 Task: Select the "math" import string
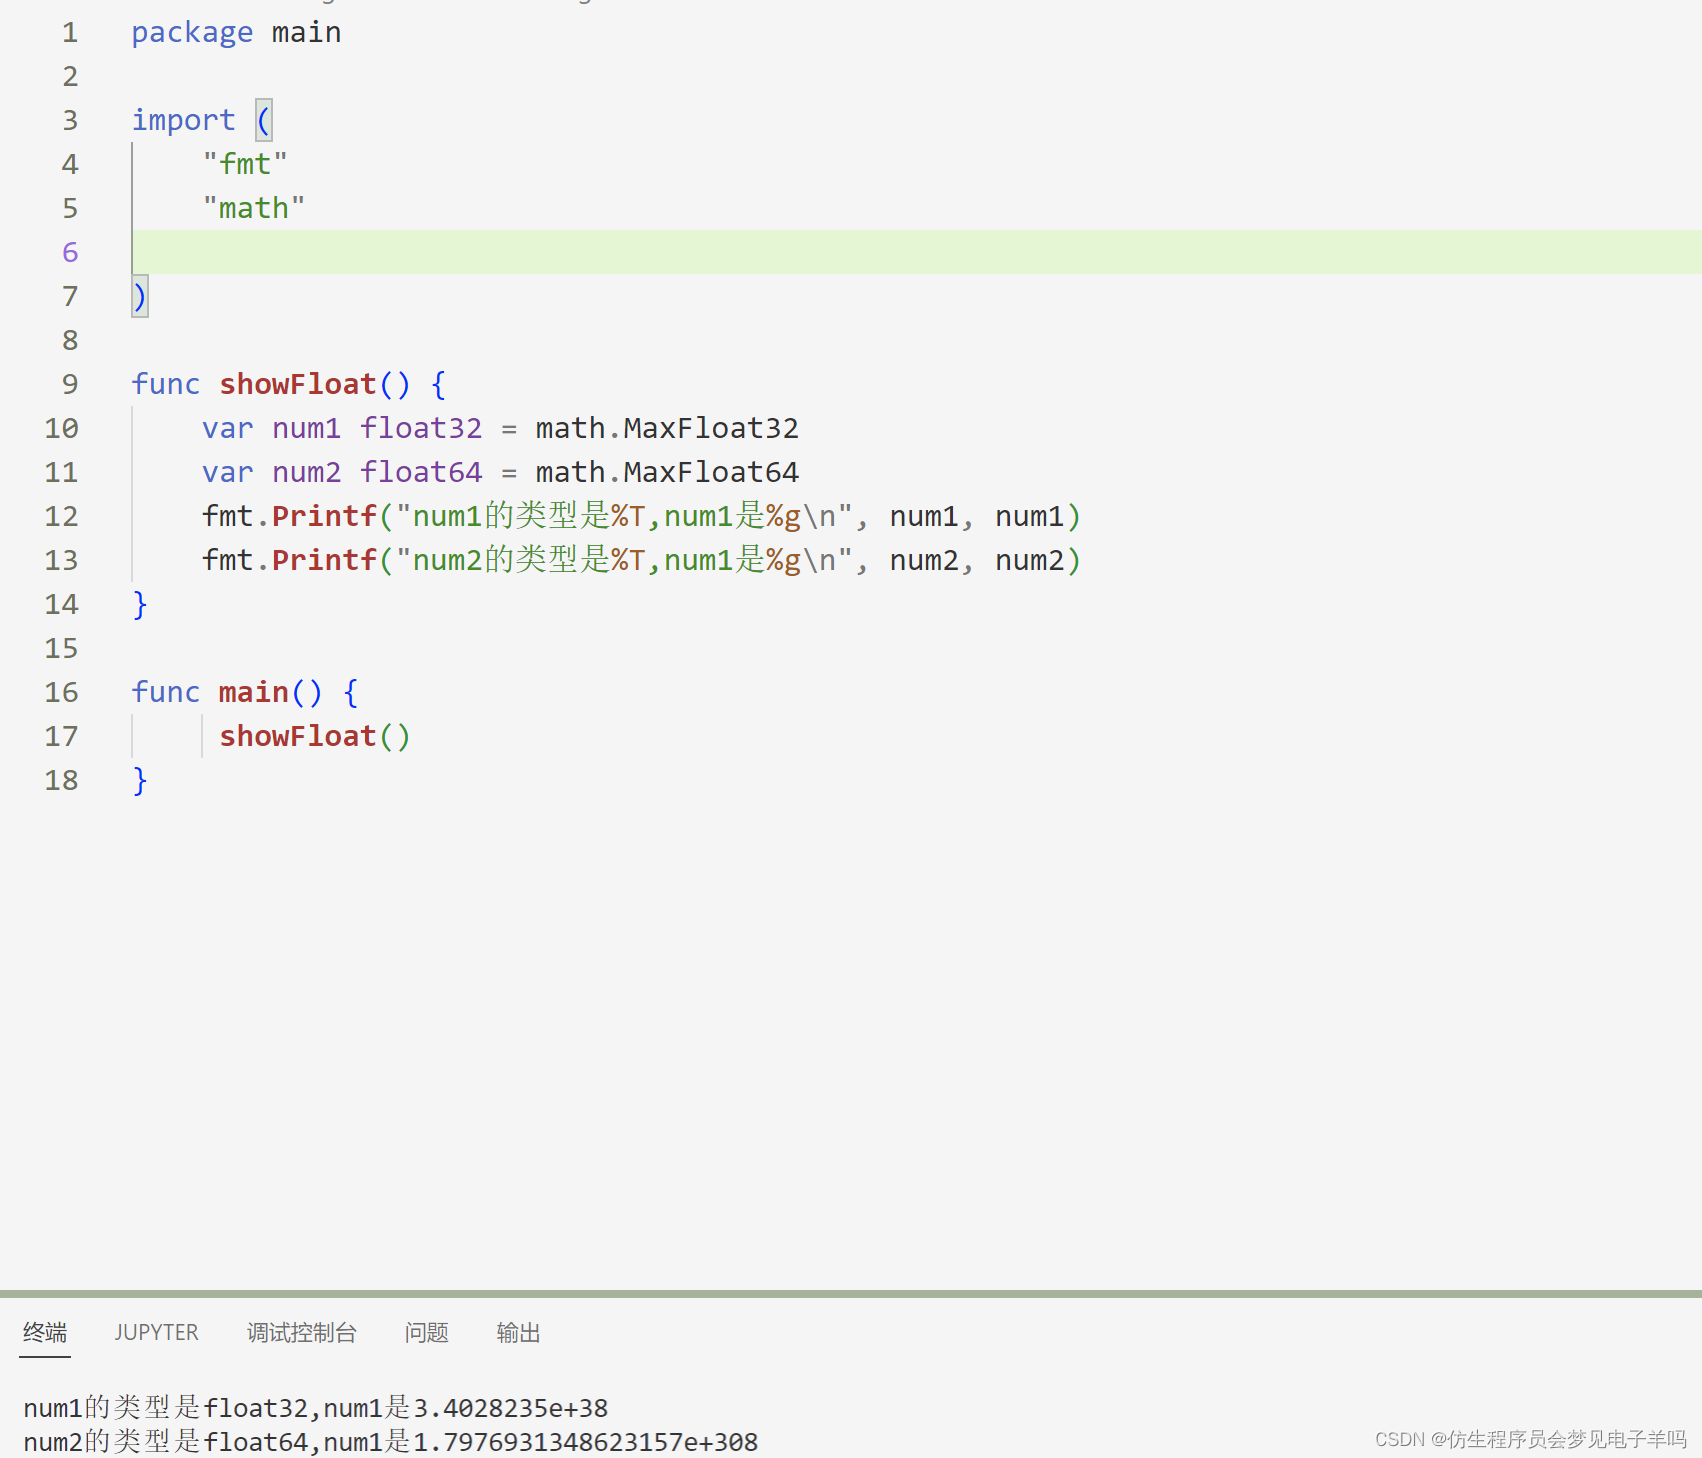tap(254, 208)
